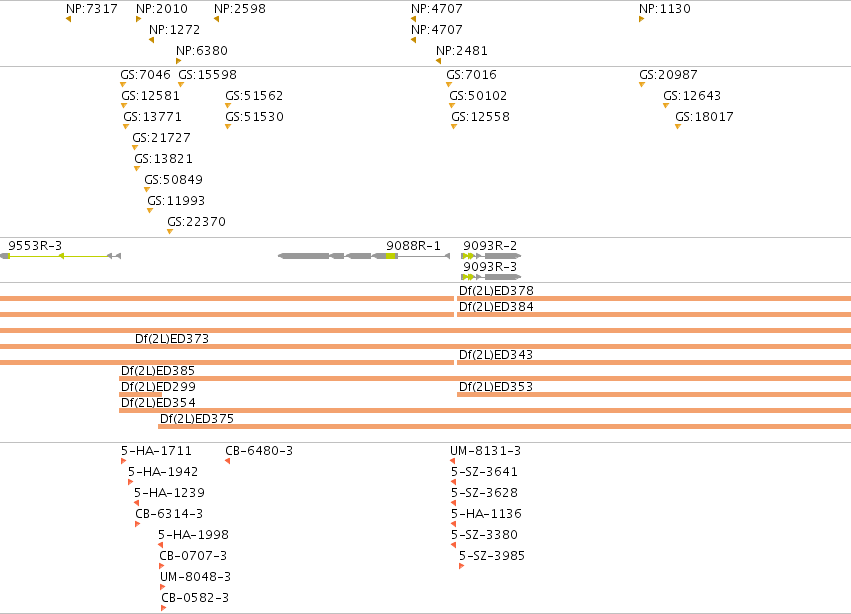Image resolution: width=851 pixels, height=614 pixels.
Task: Click the red arrow under CB-0582-3
Action: click(x=163, y=608)
